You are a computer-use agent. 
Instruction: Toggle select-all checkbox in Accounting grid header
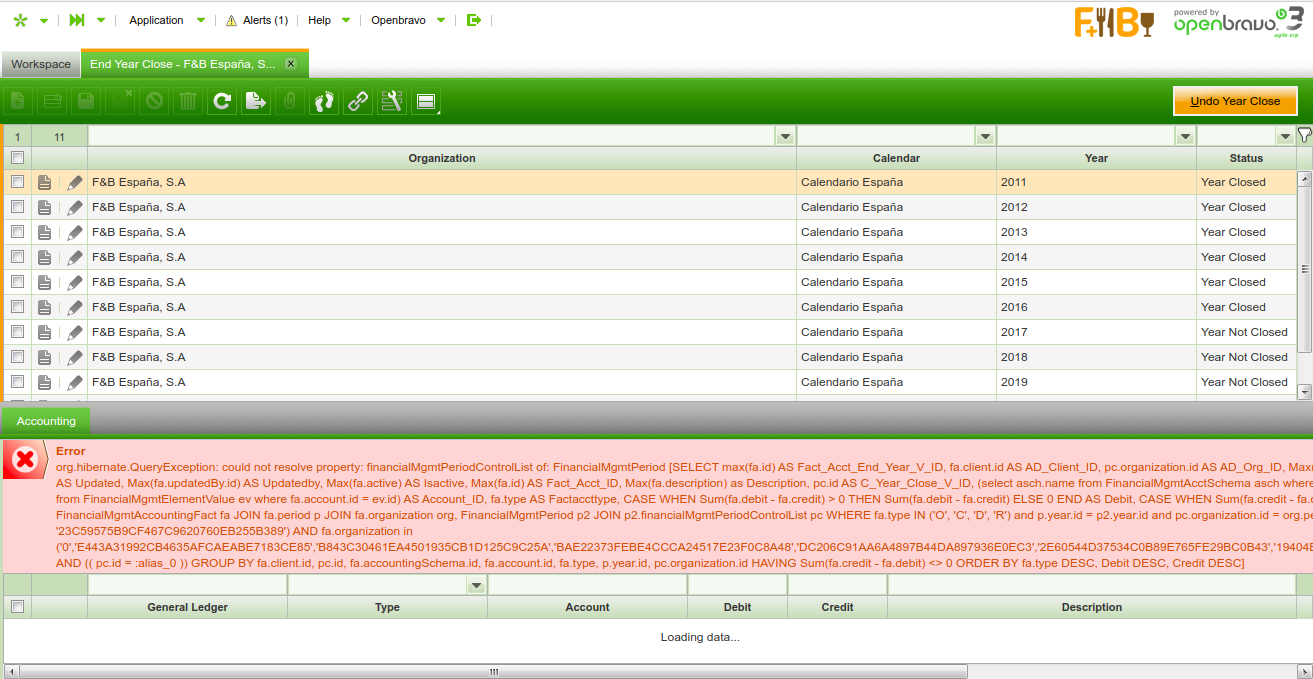pyautogui.click(x=17, y=607)
